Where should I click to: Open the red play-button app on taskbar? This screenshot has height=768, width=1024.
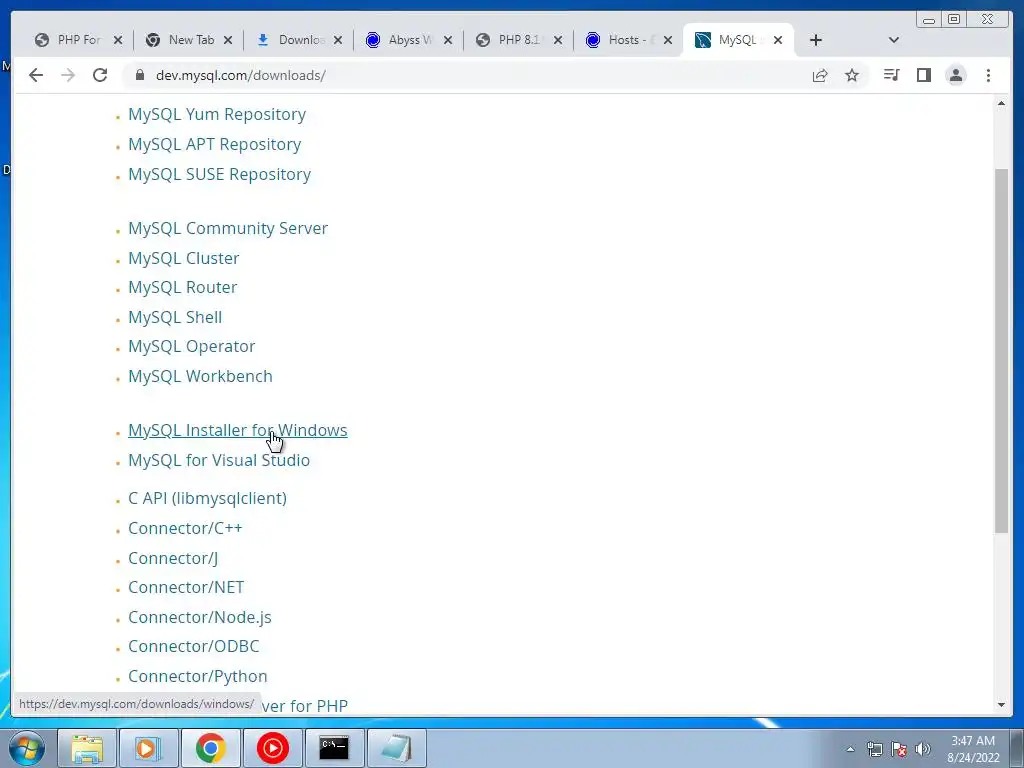(272, 748)
